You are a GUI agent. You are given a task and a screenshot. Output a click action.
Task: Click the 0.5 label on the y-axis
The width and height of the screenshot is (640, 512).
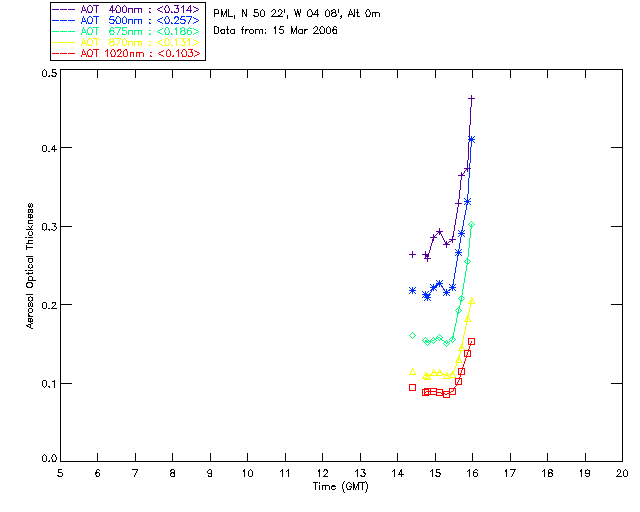49,73
